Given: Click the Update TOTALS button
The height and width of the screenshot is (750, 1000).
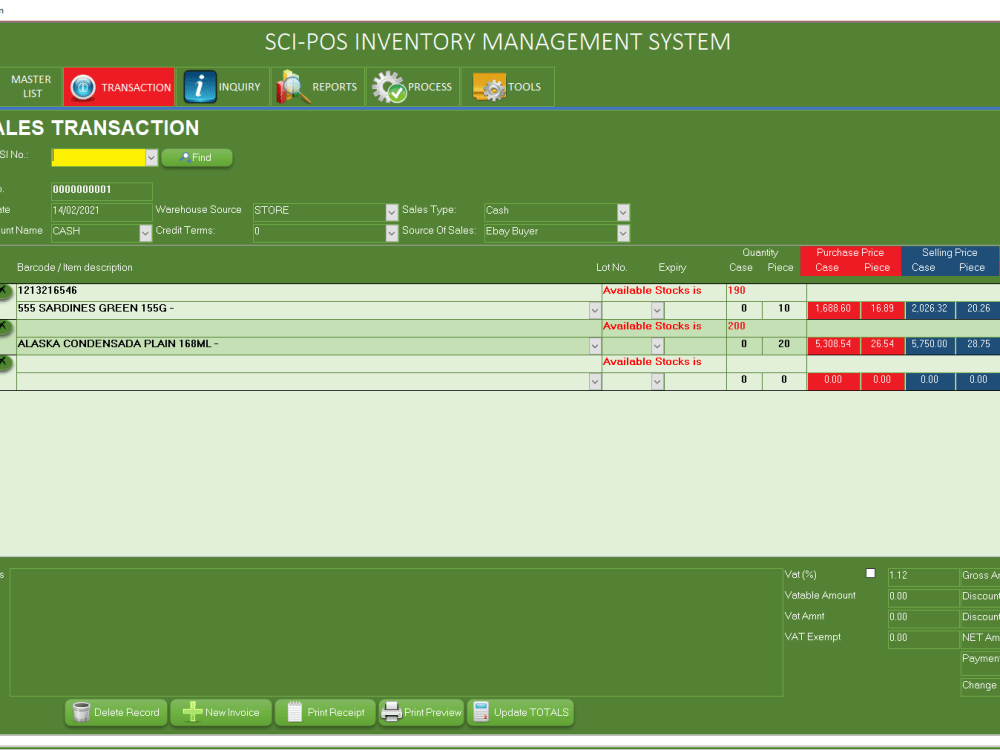Looking at the screenshot, I should [521, 712].
